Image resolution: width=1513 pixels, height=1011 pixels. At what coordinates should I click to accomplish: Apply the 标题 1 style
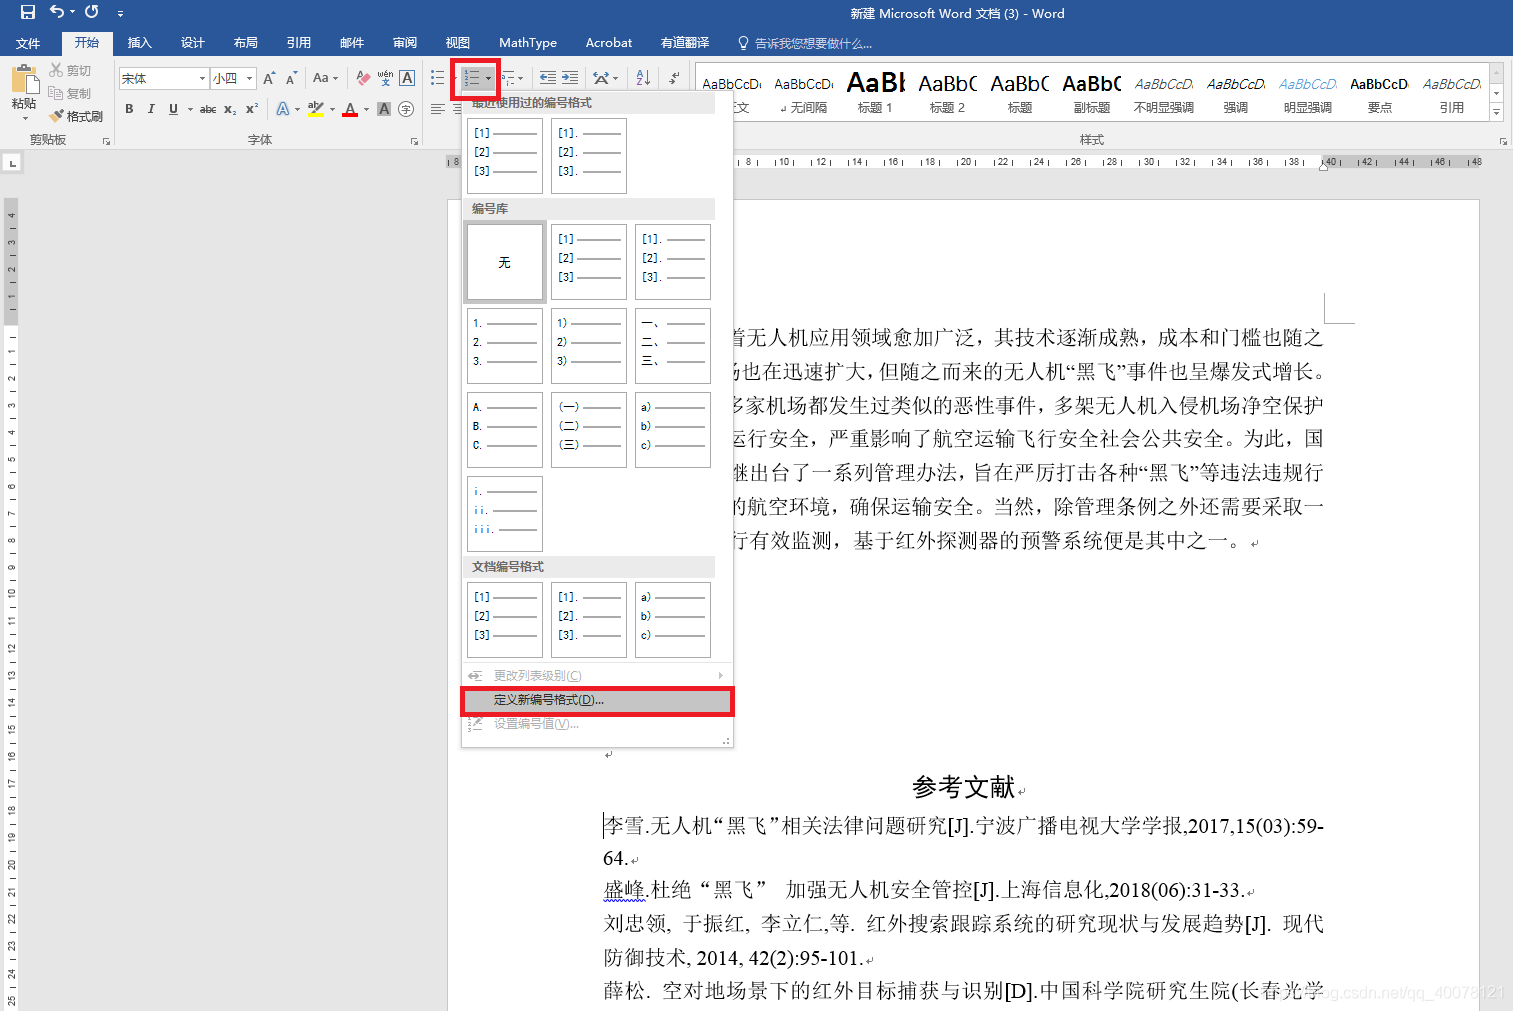(x=875, y=92)
